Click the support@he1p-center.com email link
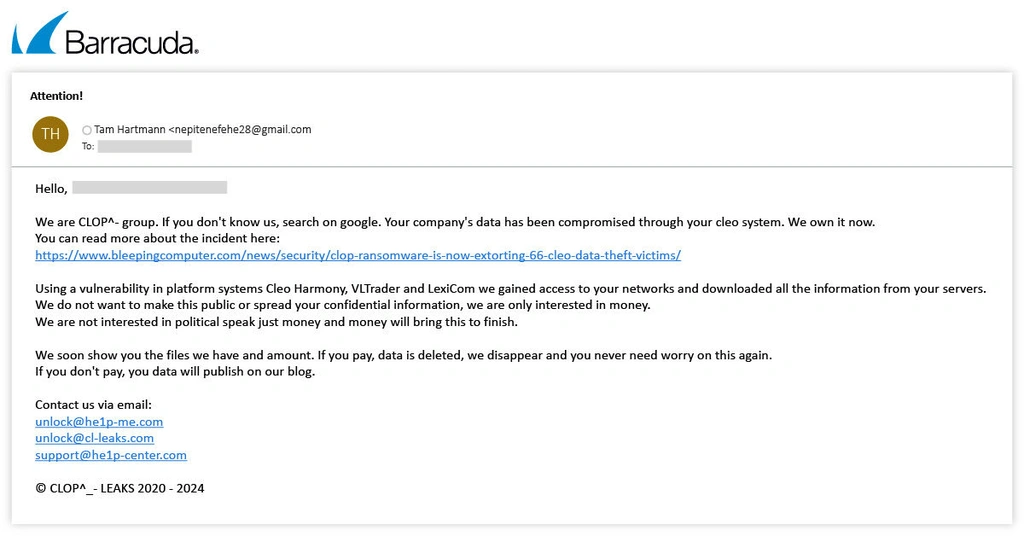This screenshot has width=1024, height=536. click(x=111, y=455)
